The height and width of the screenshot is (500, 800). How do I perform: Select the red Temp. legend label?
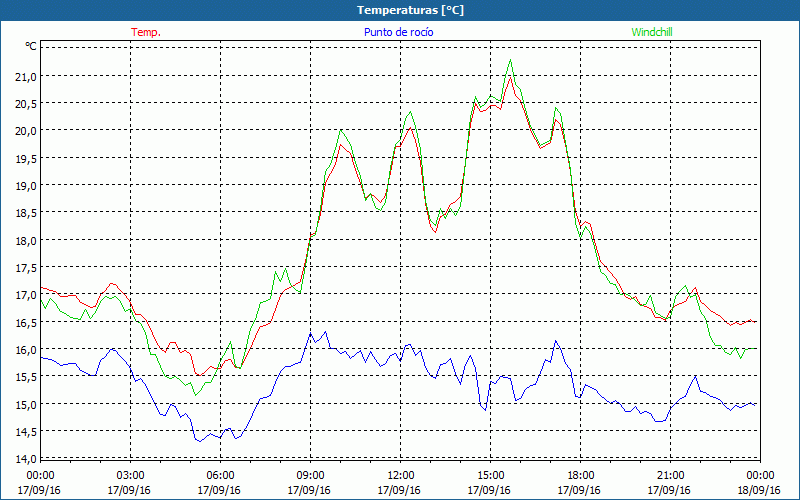tap(146, 32)
